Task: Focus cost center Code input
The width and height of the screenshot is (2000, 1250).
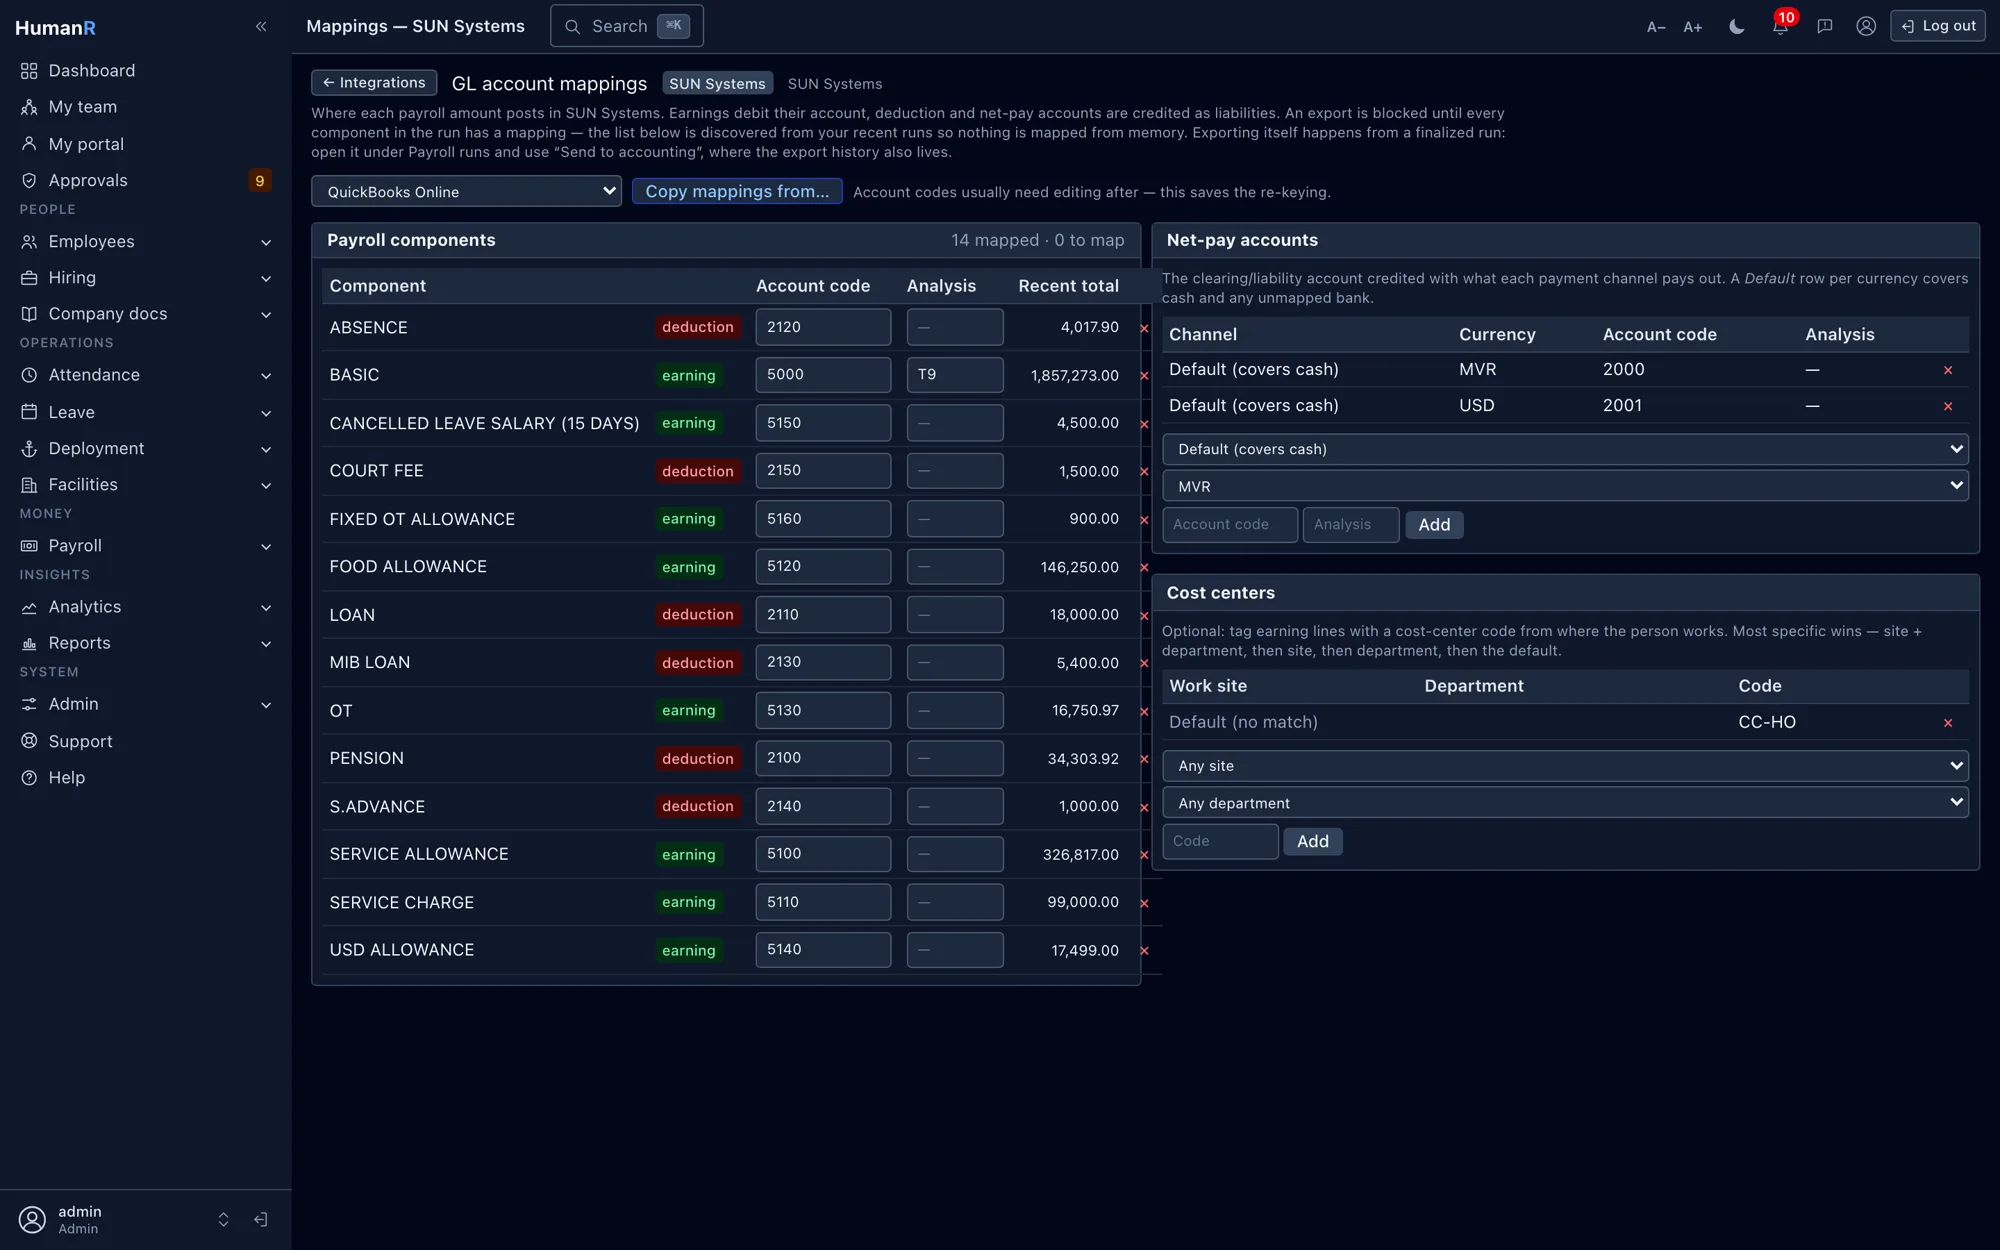Action: click(x=1220, y=842)
